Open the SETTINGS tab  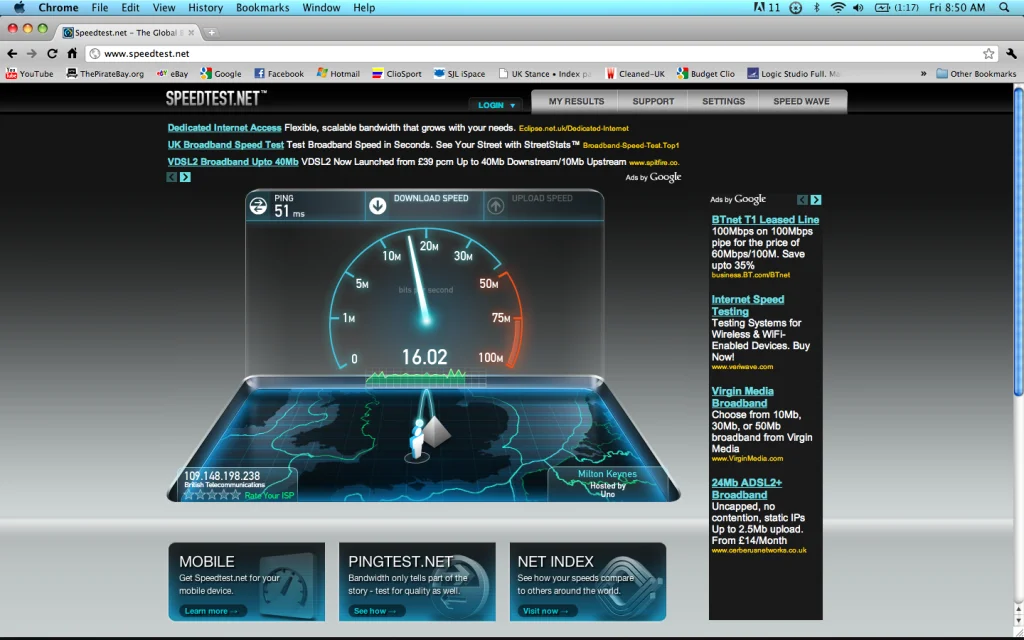tap(723, 101)
